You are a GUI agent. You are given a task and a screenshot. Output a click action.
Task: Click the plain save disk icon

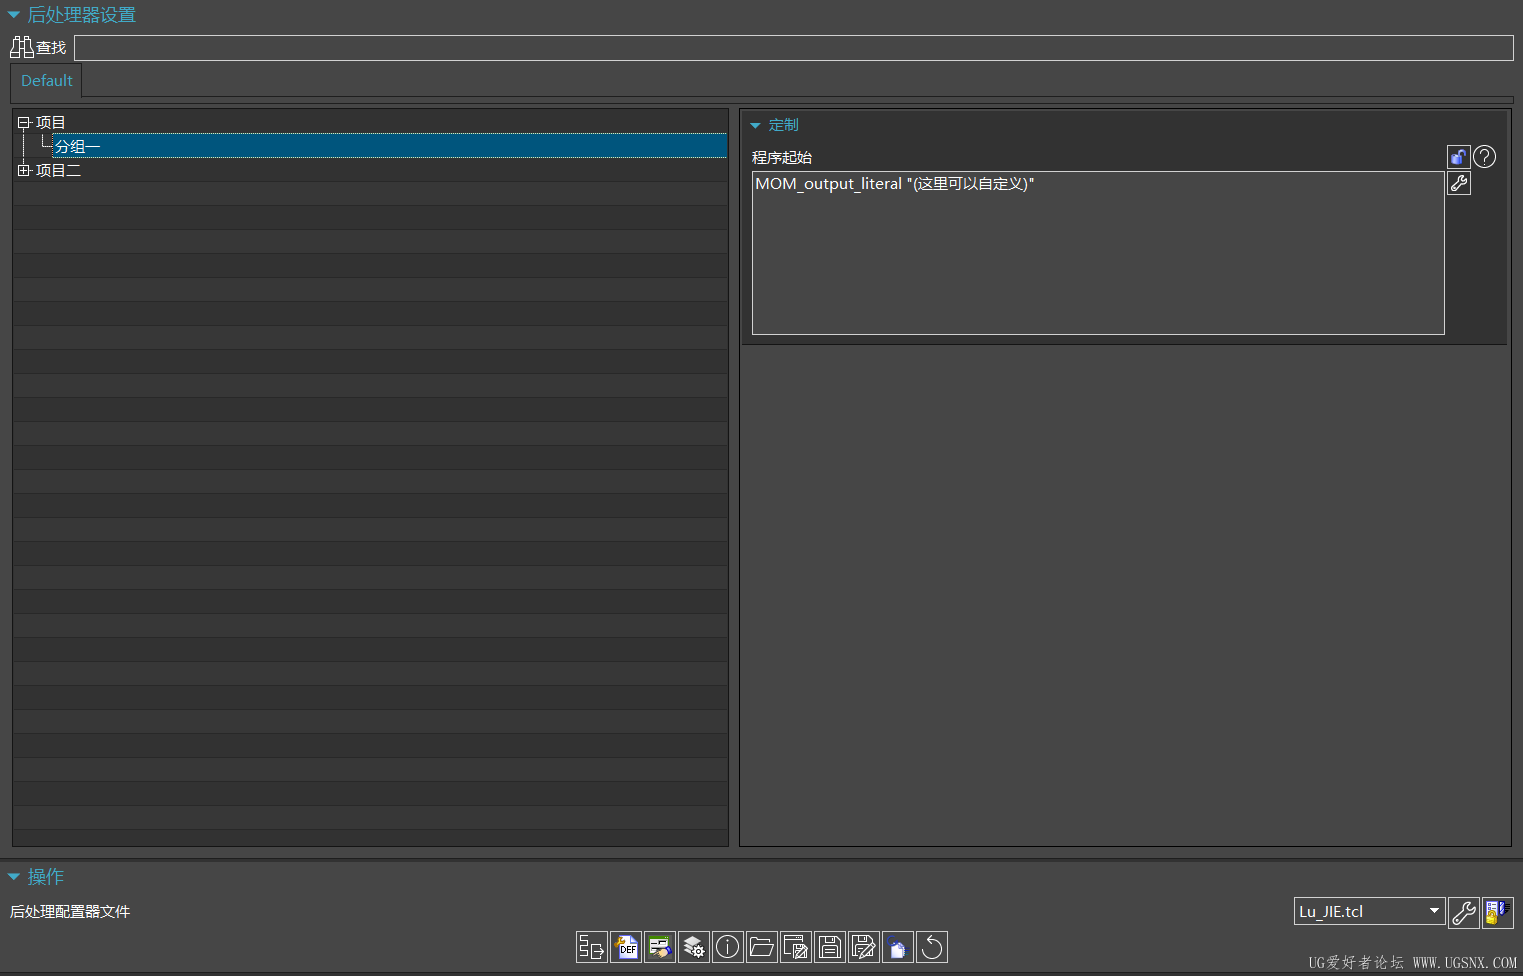point(830,947)
